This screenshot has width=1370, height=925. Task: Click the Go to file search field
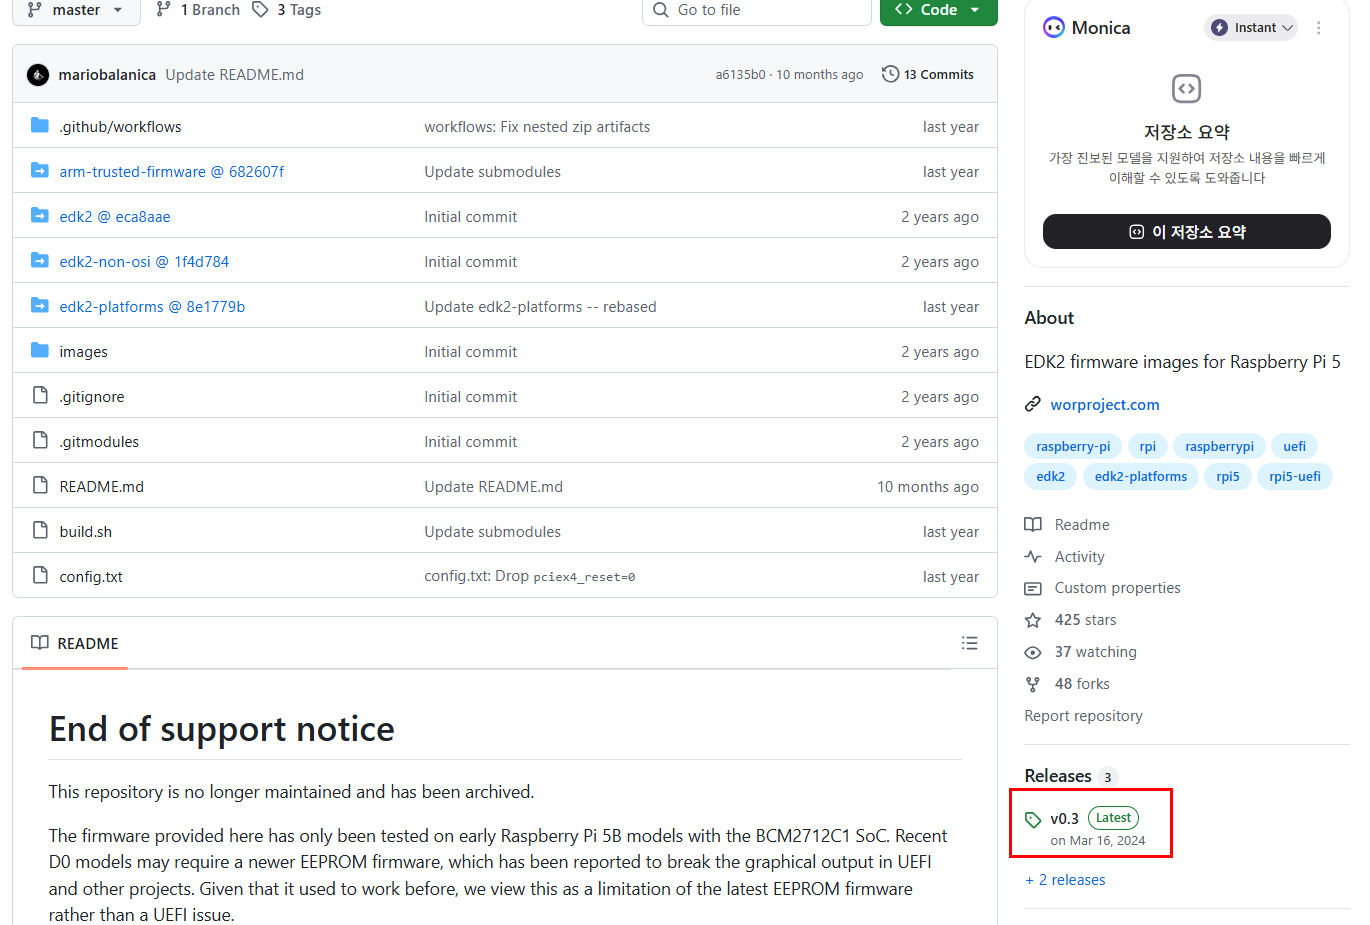(757, 10)
